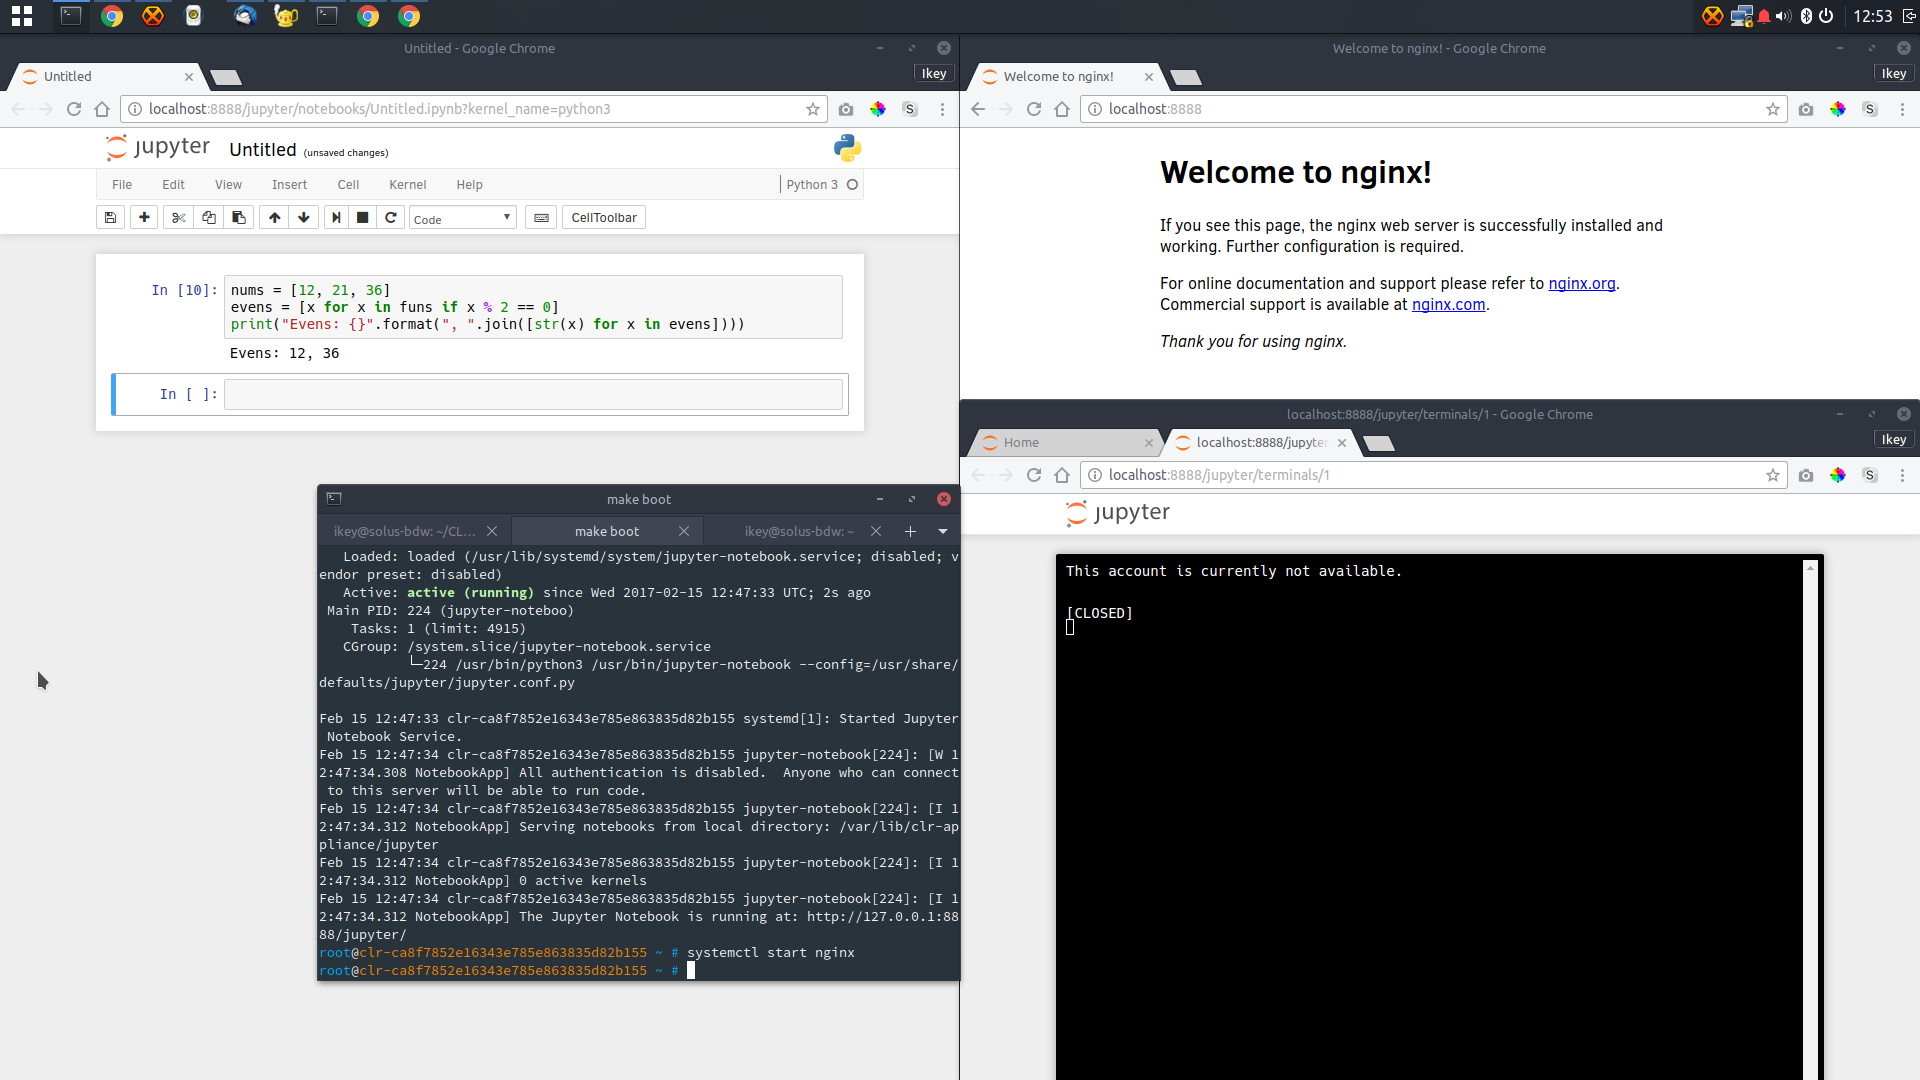Copy selected cells icon in Jupyter toolbar

point(209,218)
